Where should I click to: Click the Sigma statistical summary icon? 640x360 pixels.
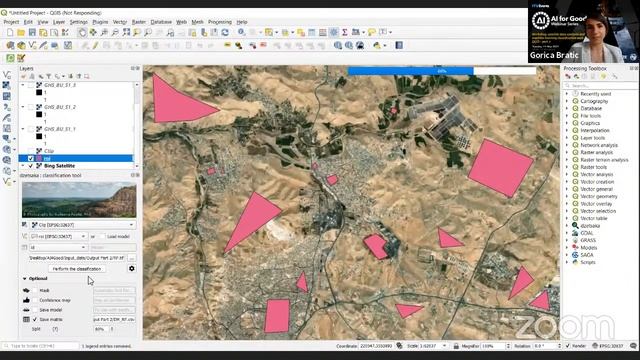tap(344, 32)
